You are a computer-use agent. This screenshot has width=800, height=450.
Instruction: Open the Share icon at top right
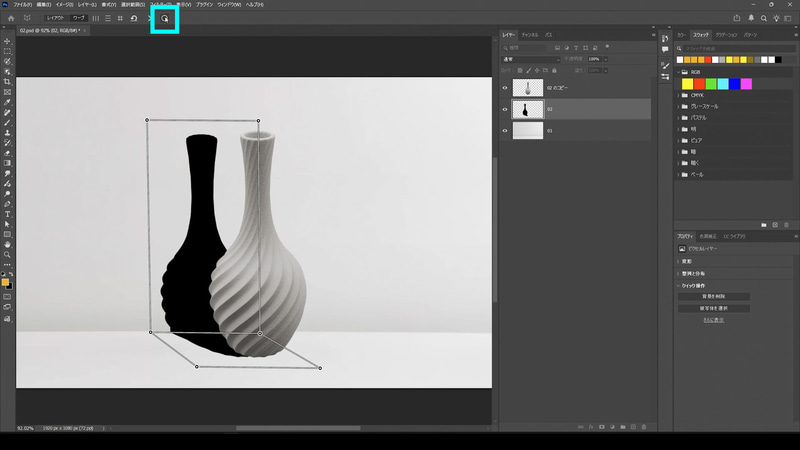[x=737, y=18]
